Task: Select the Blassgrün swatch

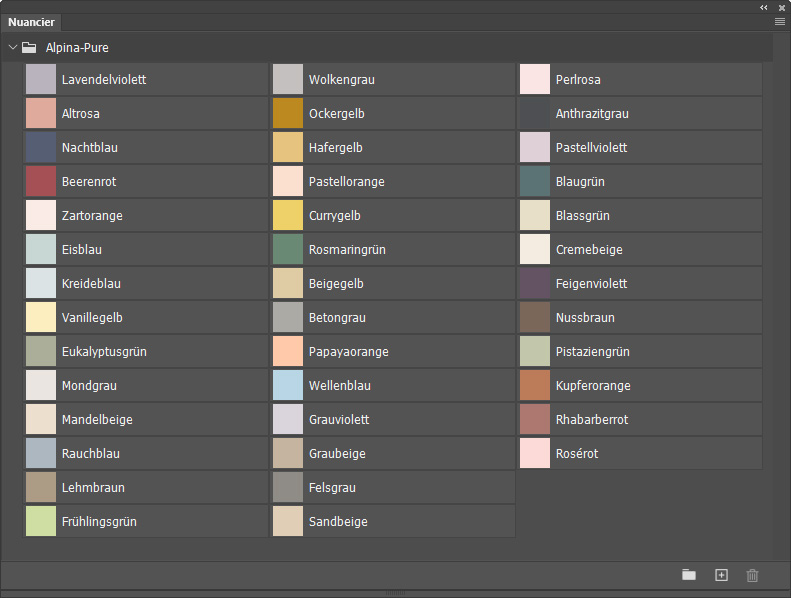Action: (535, 215)
